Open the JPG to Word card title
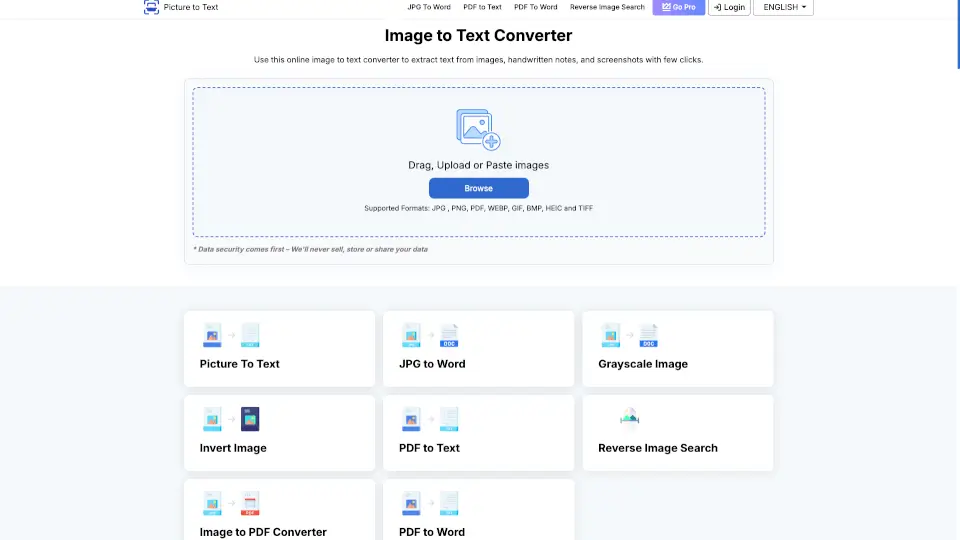 pos(432,364)
